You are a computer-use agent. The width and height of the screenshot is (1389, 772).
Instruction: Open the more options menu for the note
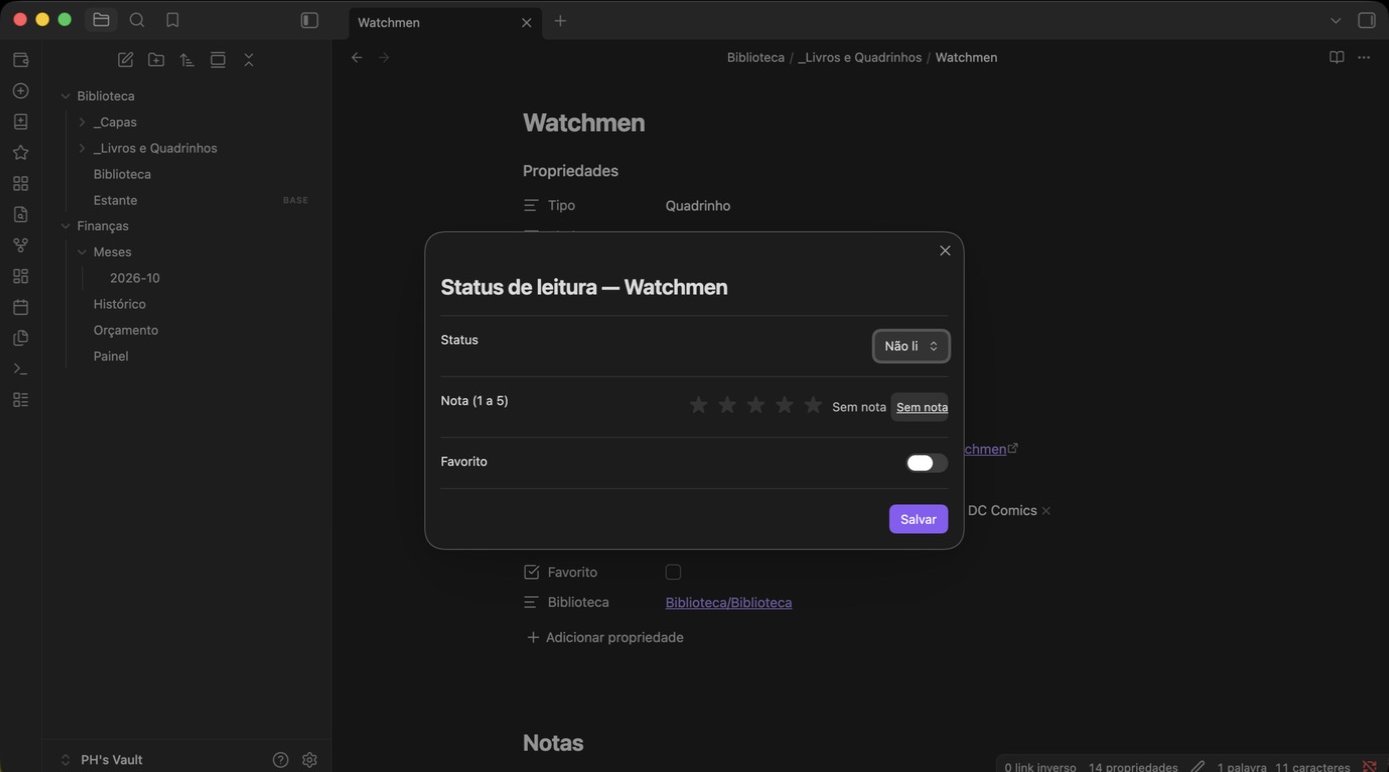tap(1364, 57)
